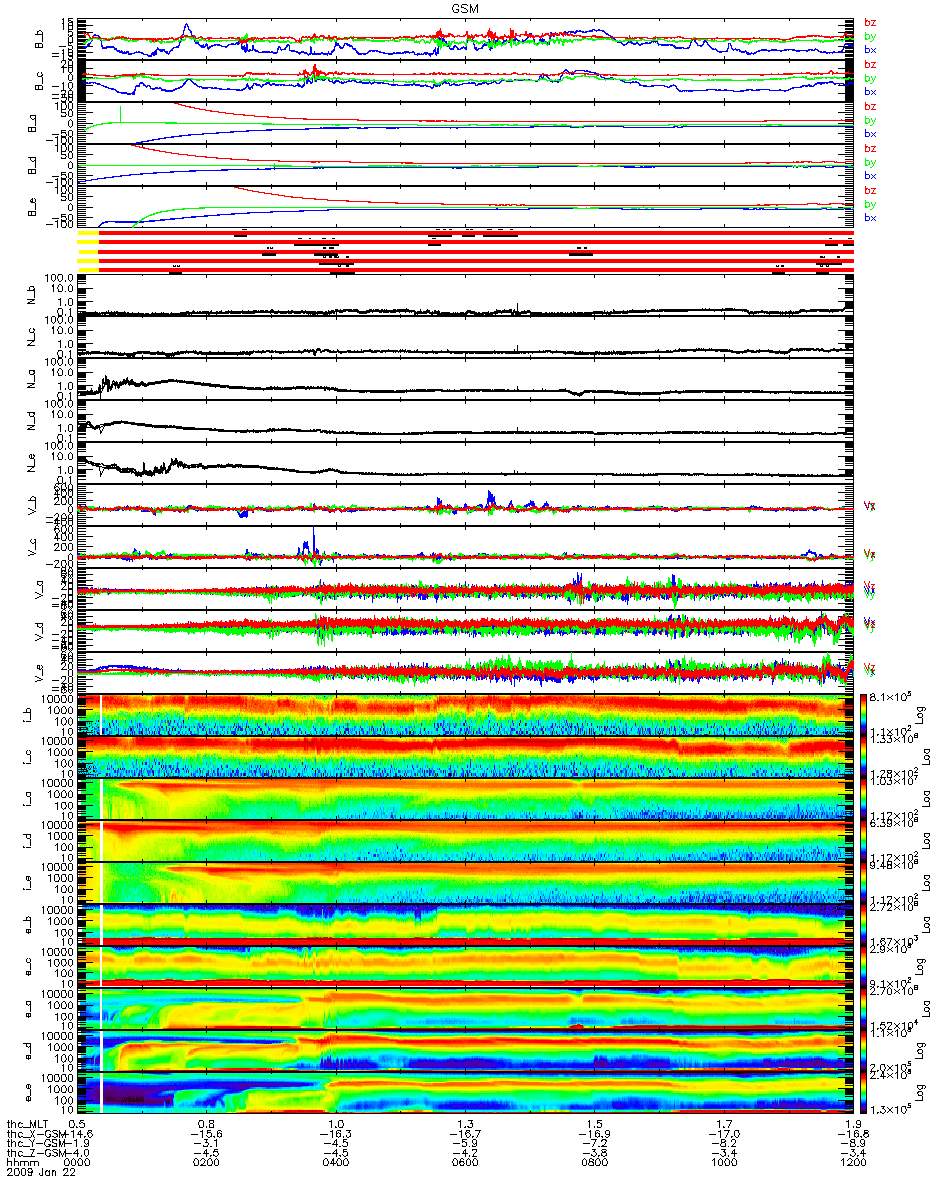This screenshot has height=1200, width=930.
Task: Click inside the V_c velocity line plot
Action: click(x=463, y=549)
